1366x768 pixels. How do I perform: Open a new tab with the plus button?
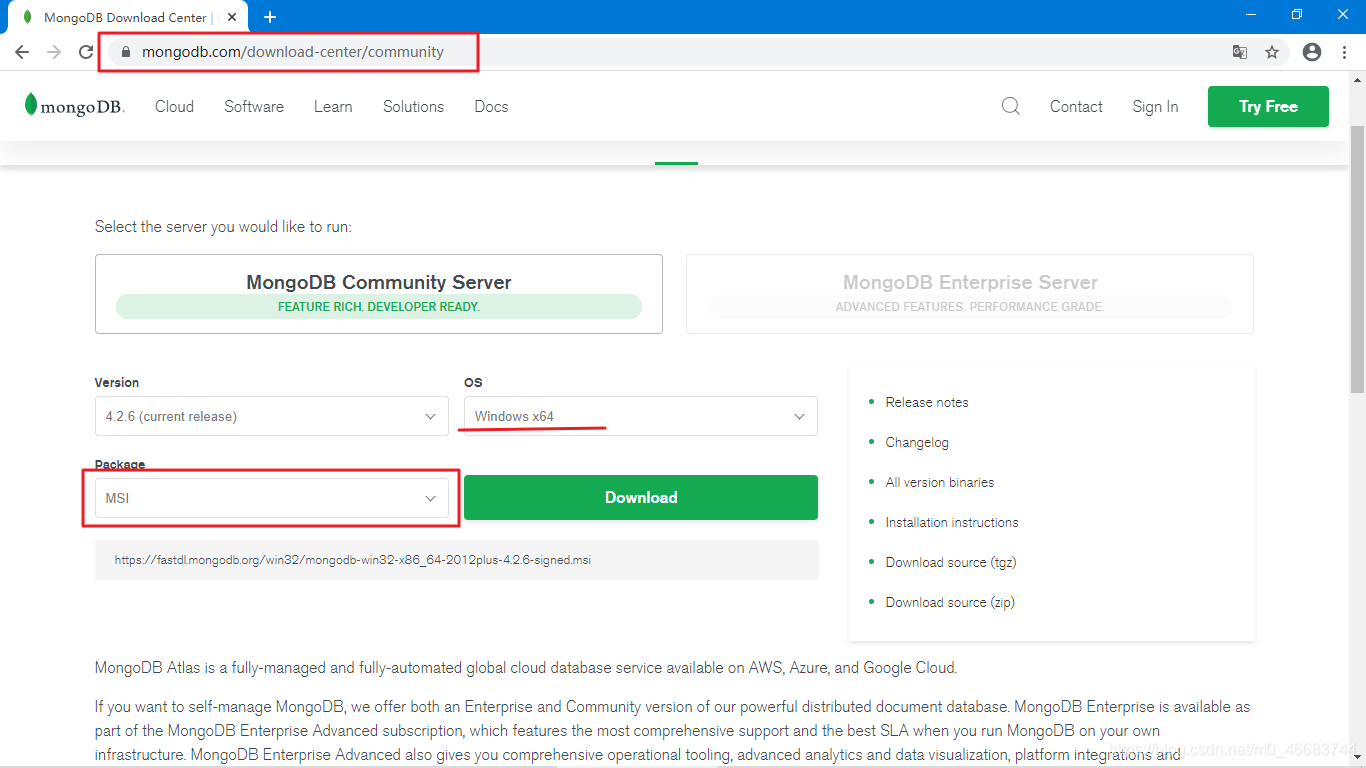(270, 17)
